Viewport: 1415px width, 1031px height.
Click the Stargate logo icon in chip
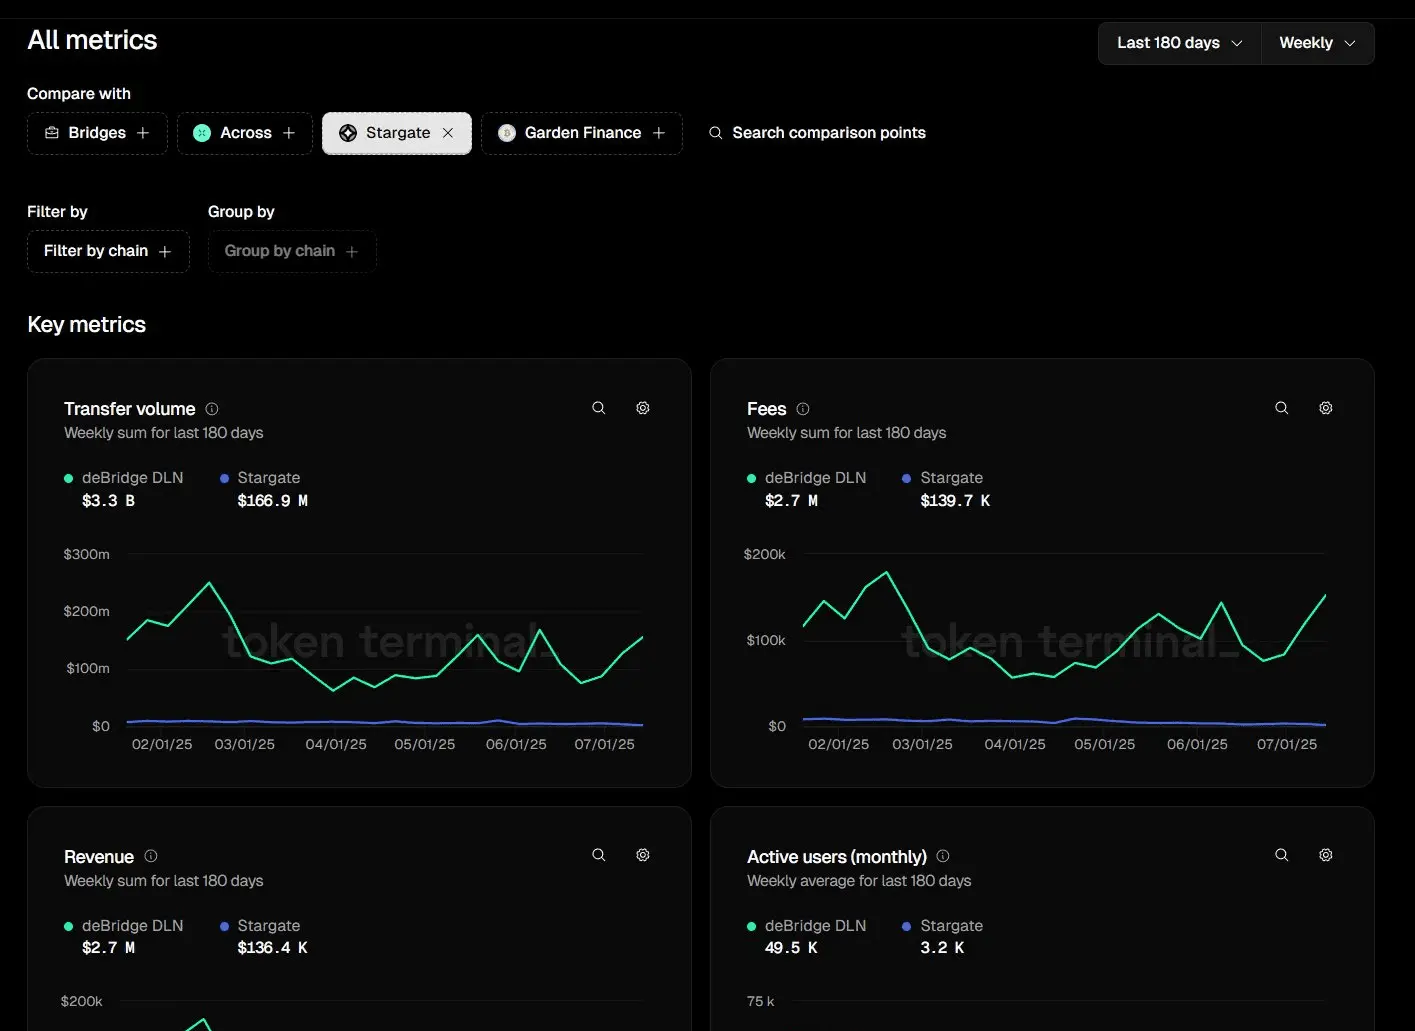coord(348,133)
